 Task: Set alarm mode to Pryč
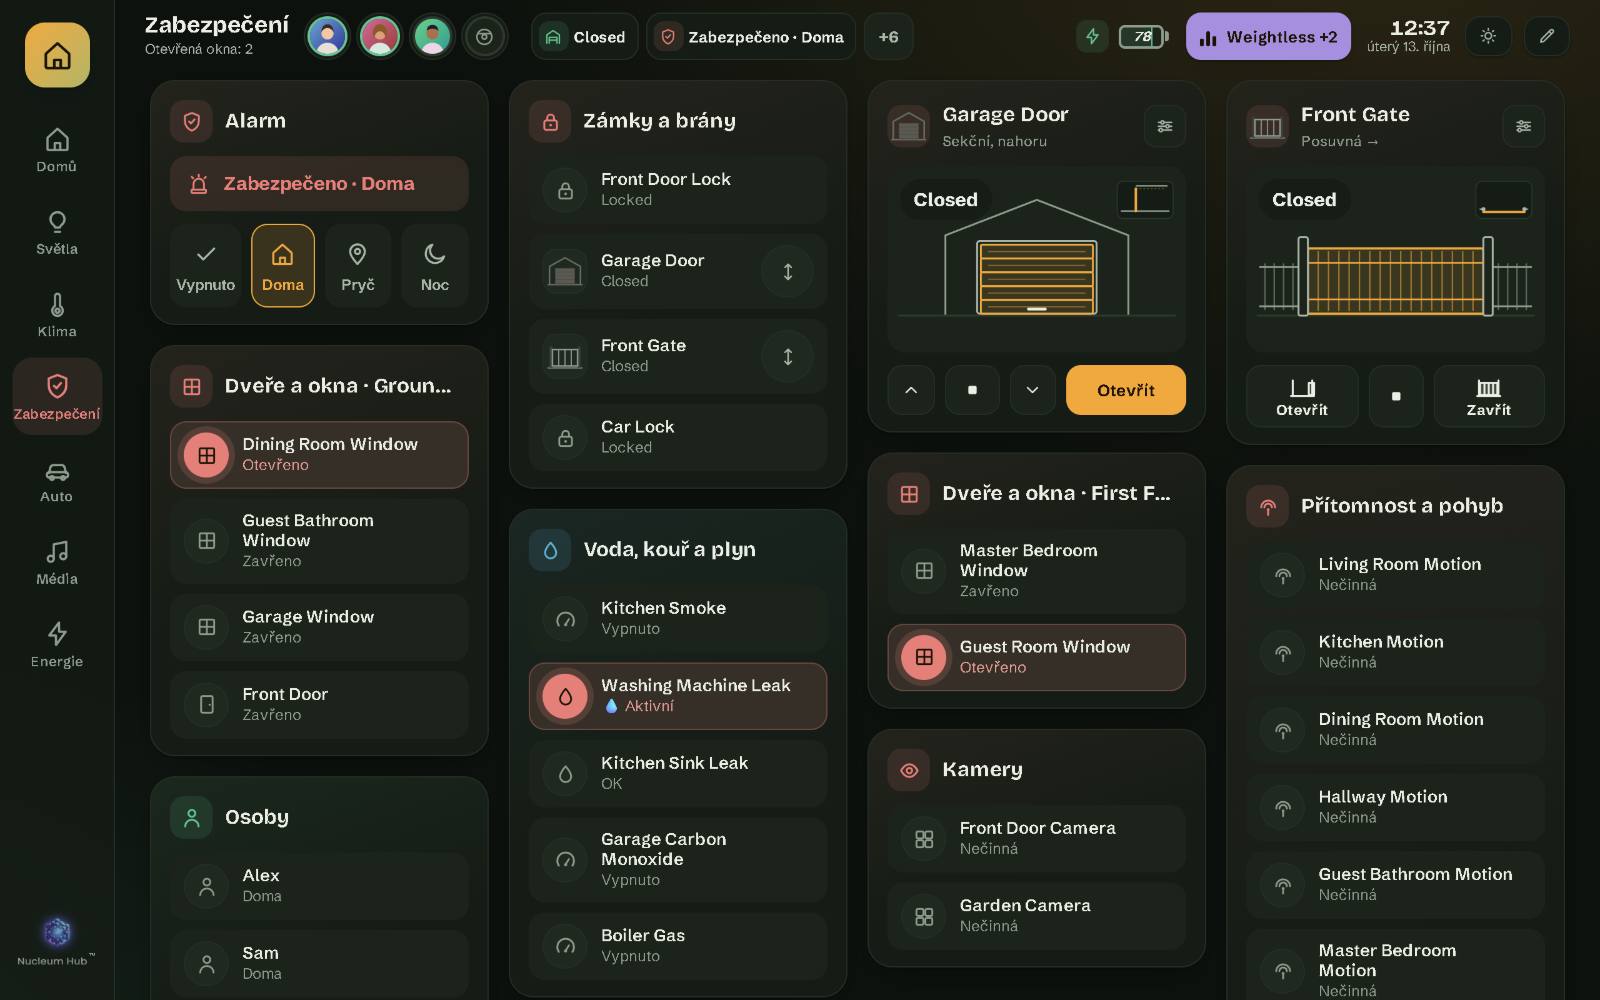point(357,265)
